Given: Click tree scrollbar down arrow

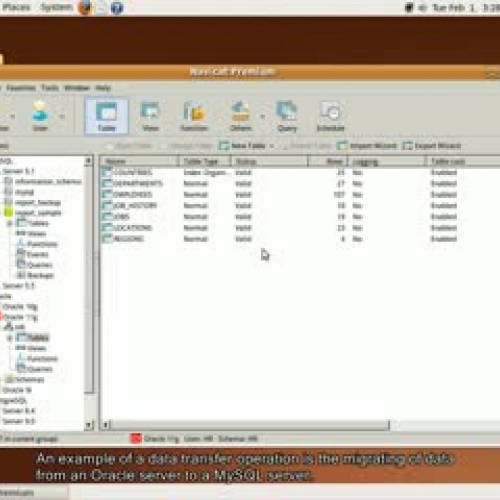Looking at the screenshot, I should click(88, 424).
